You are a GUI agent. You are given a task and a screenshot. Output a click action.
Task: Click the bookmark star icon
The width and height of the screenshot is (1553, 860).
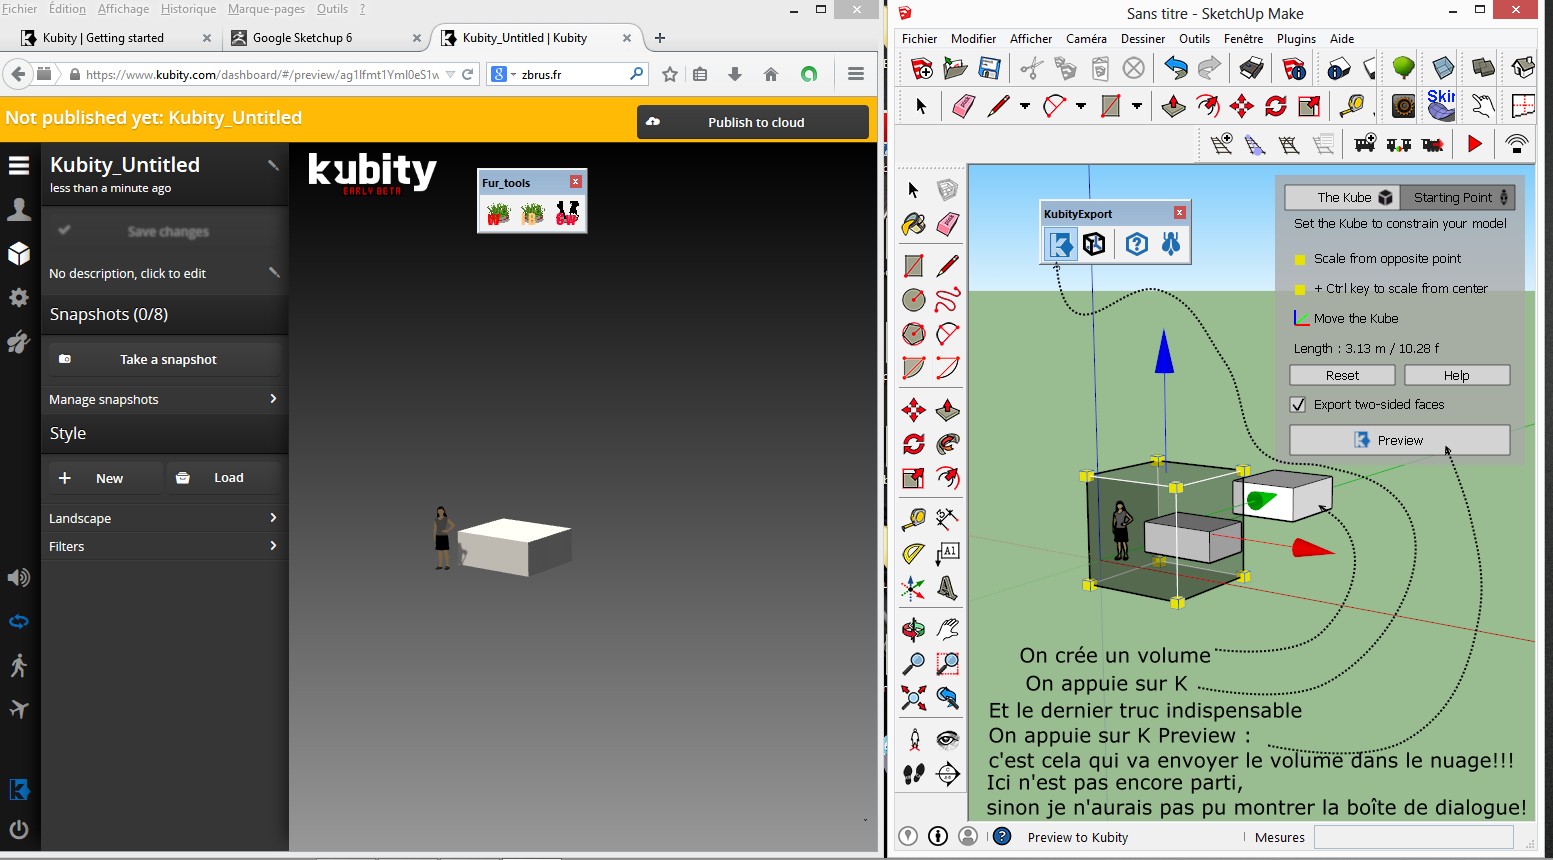670,74
